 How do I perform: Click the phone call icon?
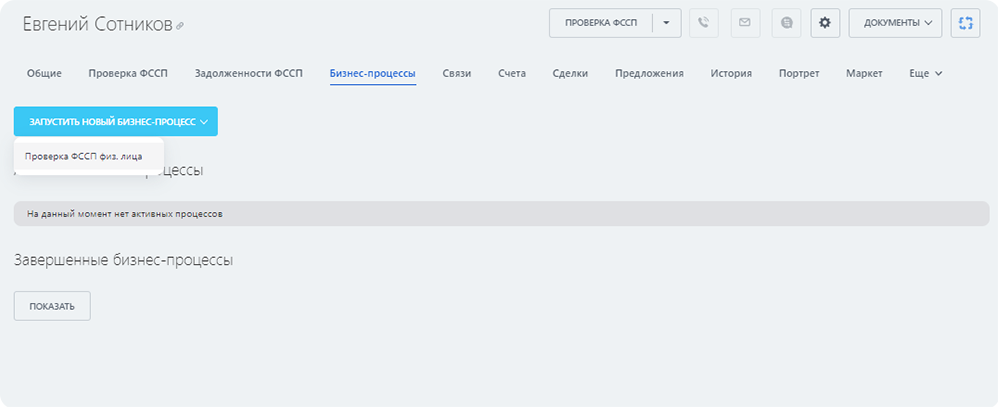tap(704, 23)
